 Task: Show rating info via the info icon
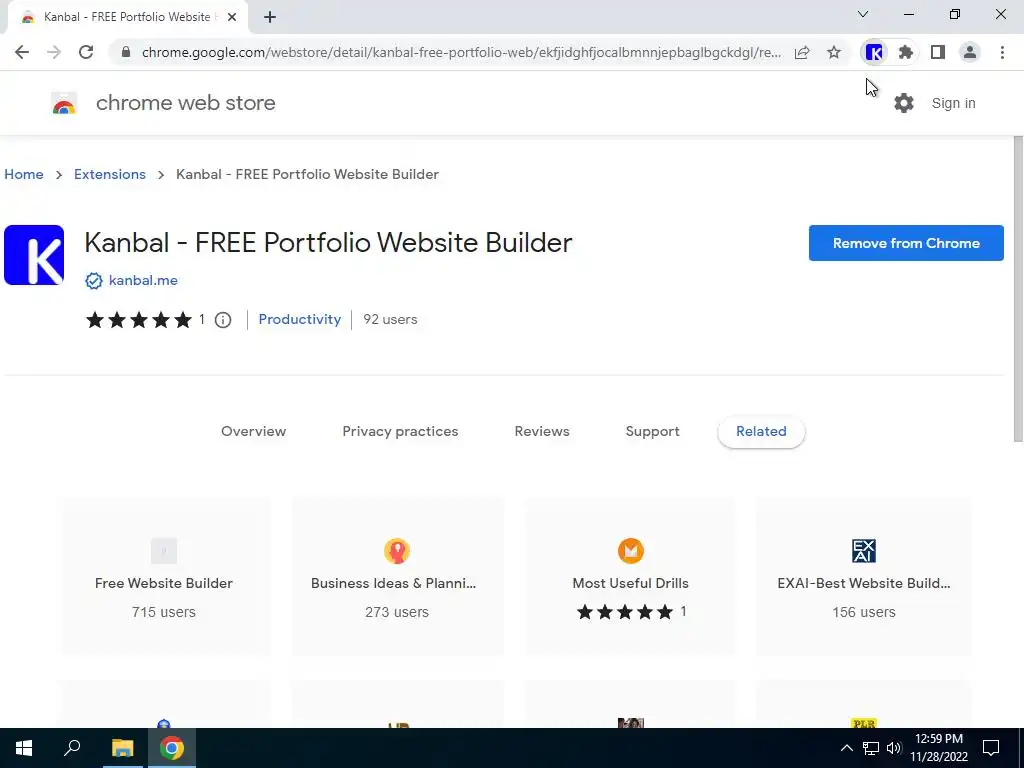click(223, 320)
